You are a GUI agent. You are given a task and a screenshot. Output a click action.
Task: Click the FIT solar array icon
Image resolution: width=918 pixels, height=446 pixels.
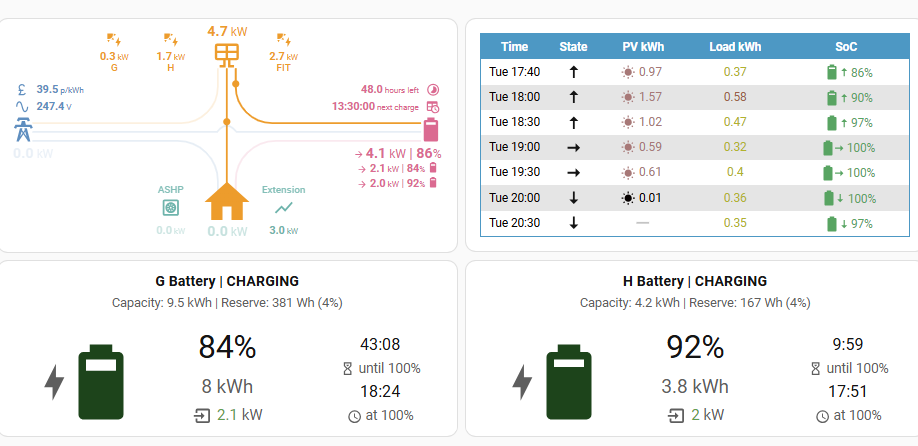tap(284, 41)
